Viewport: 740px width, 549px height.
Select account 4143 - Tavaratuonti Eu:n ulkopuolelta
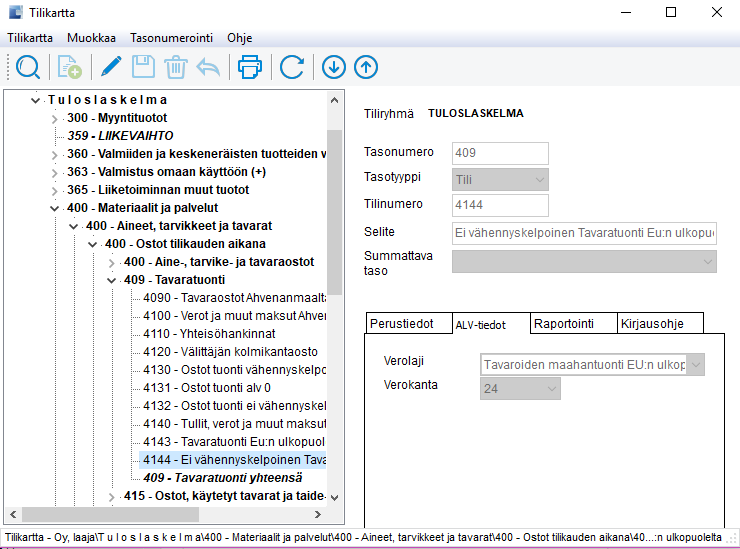pos(234,441)
